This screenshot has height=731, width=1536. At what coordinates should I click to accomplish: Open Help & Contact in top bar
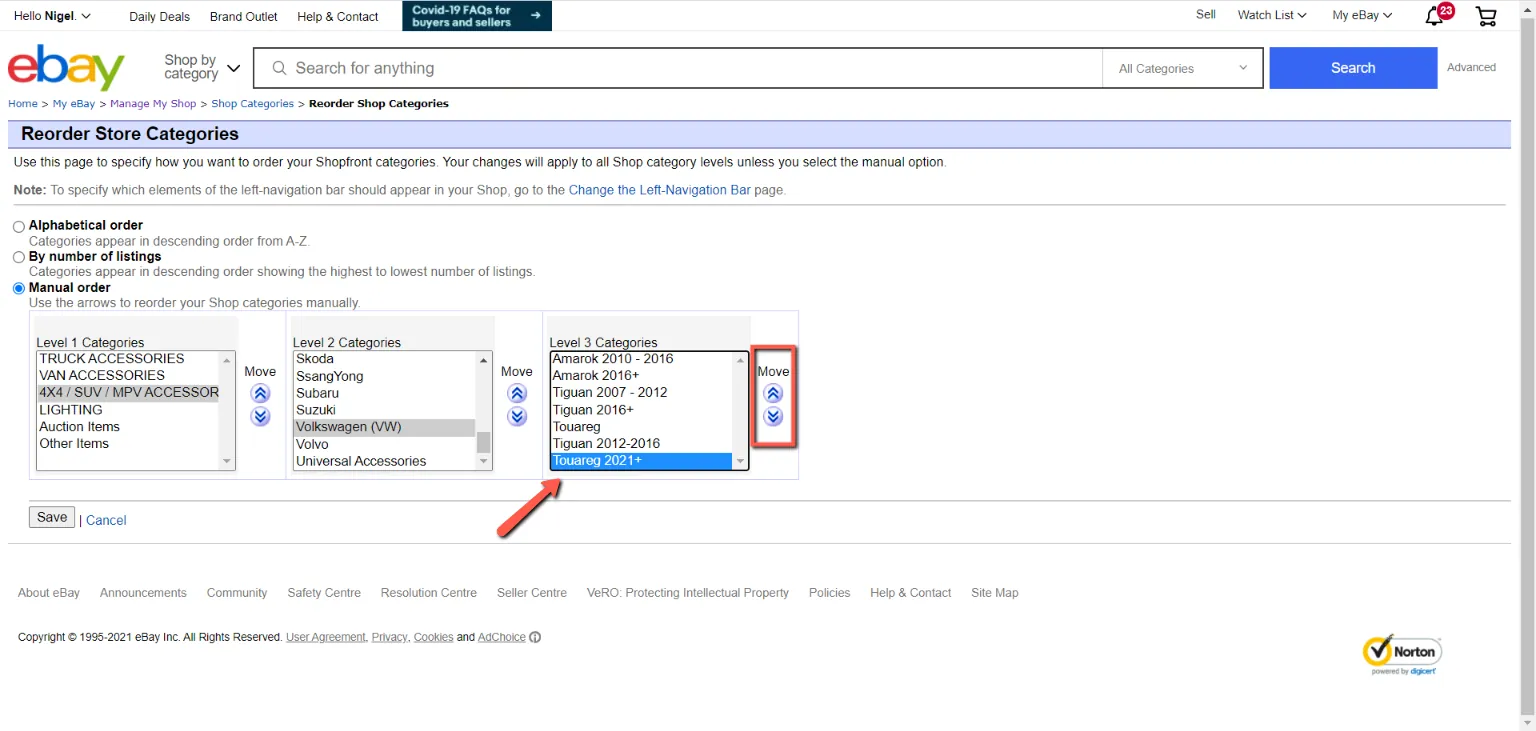(338, 16)
